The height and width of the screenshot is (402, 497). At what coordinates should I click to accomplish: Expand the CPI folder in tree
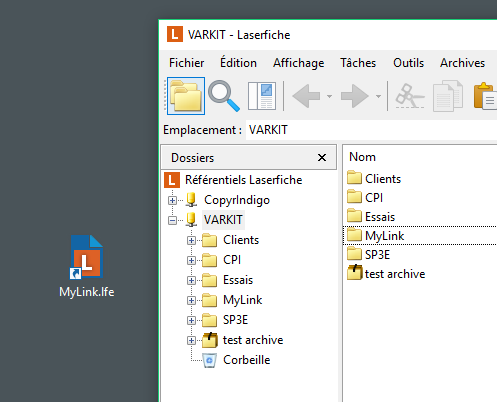coord(191,260)
